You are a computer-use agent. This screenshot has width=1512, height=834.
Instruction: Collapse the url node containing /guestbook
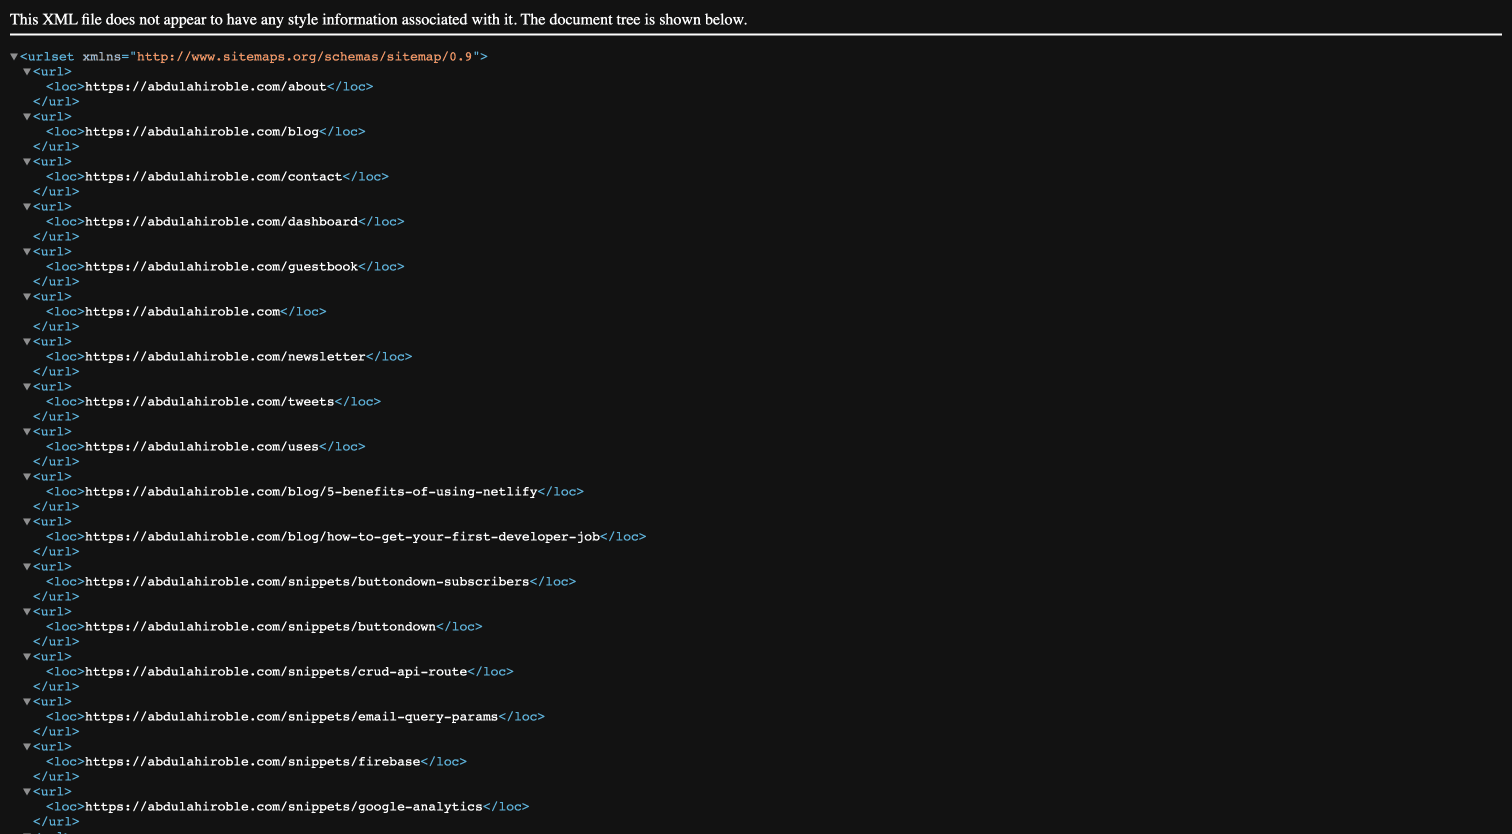tap(27, 251)
